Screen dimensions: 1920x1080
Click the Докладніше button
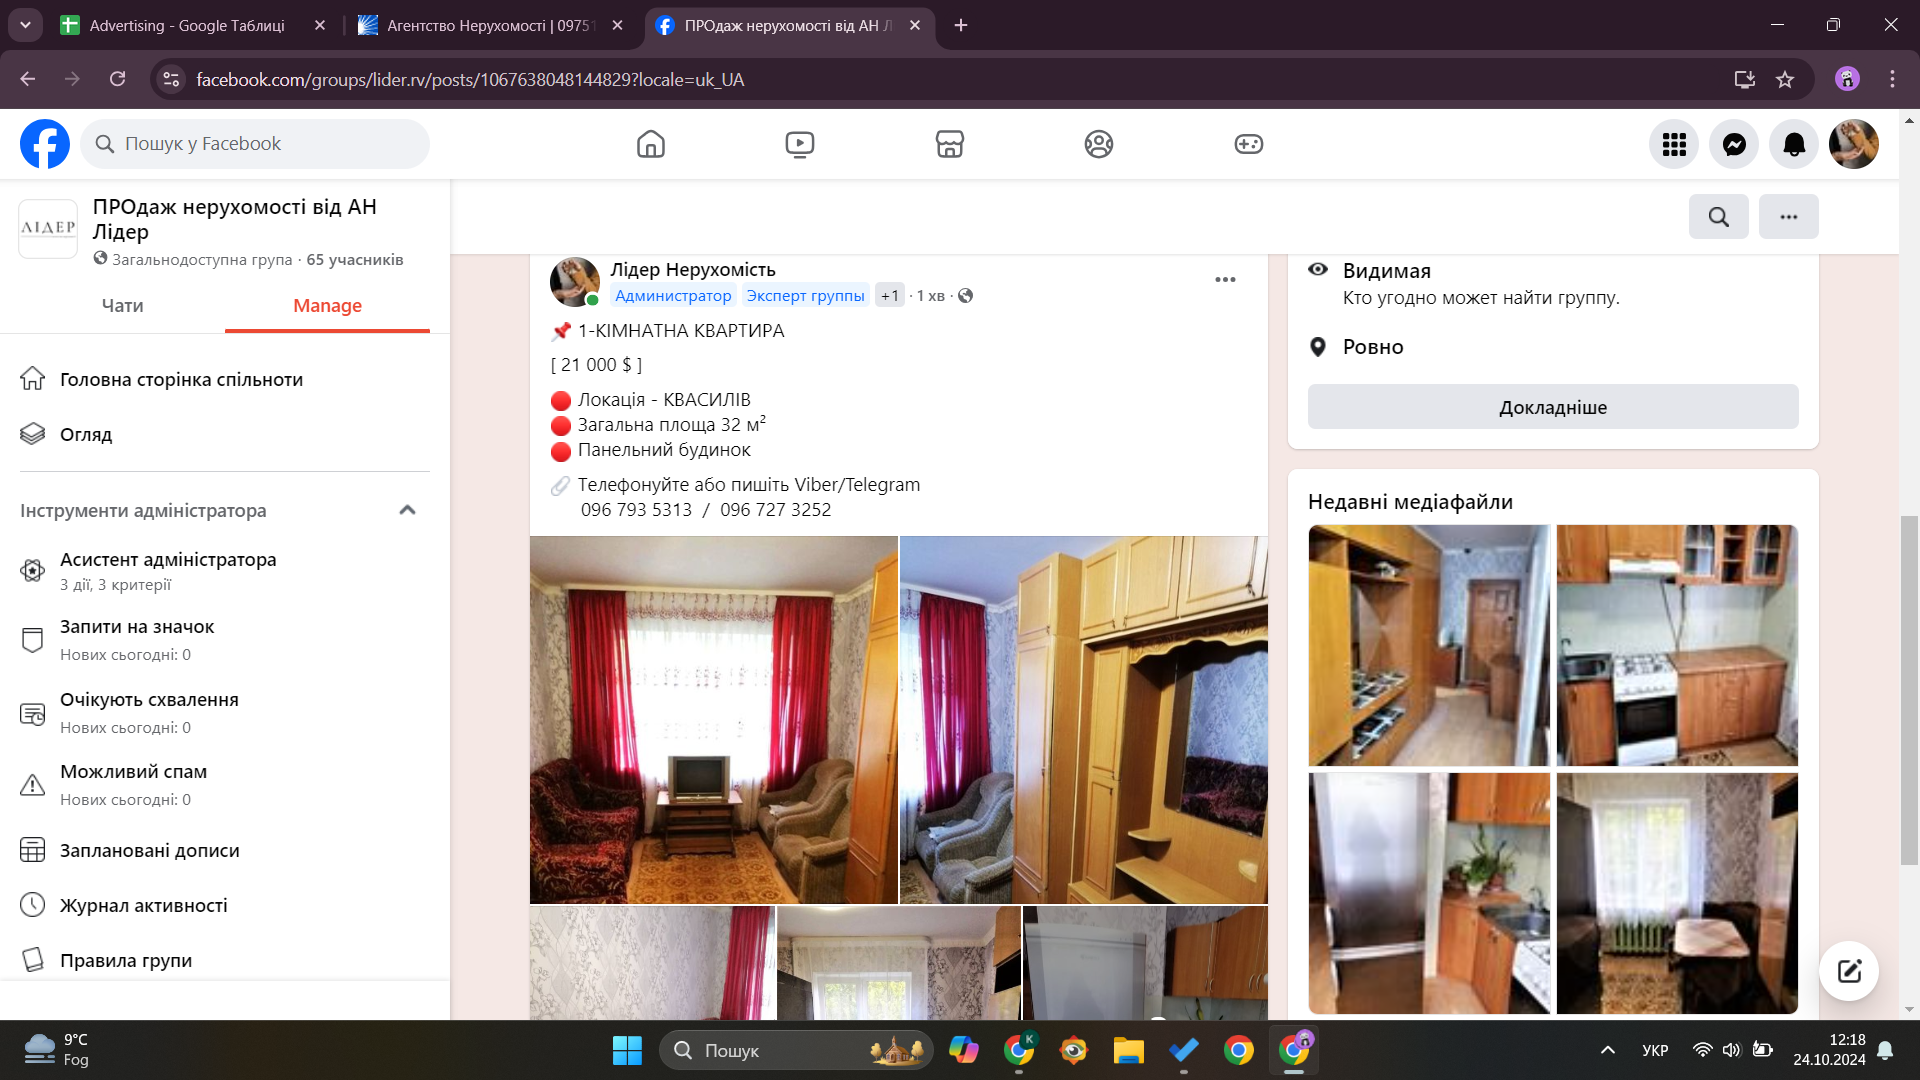(x=1552, y=407)
